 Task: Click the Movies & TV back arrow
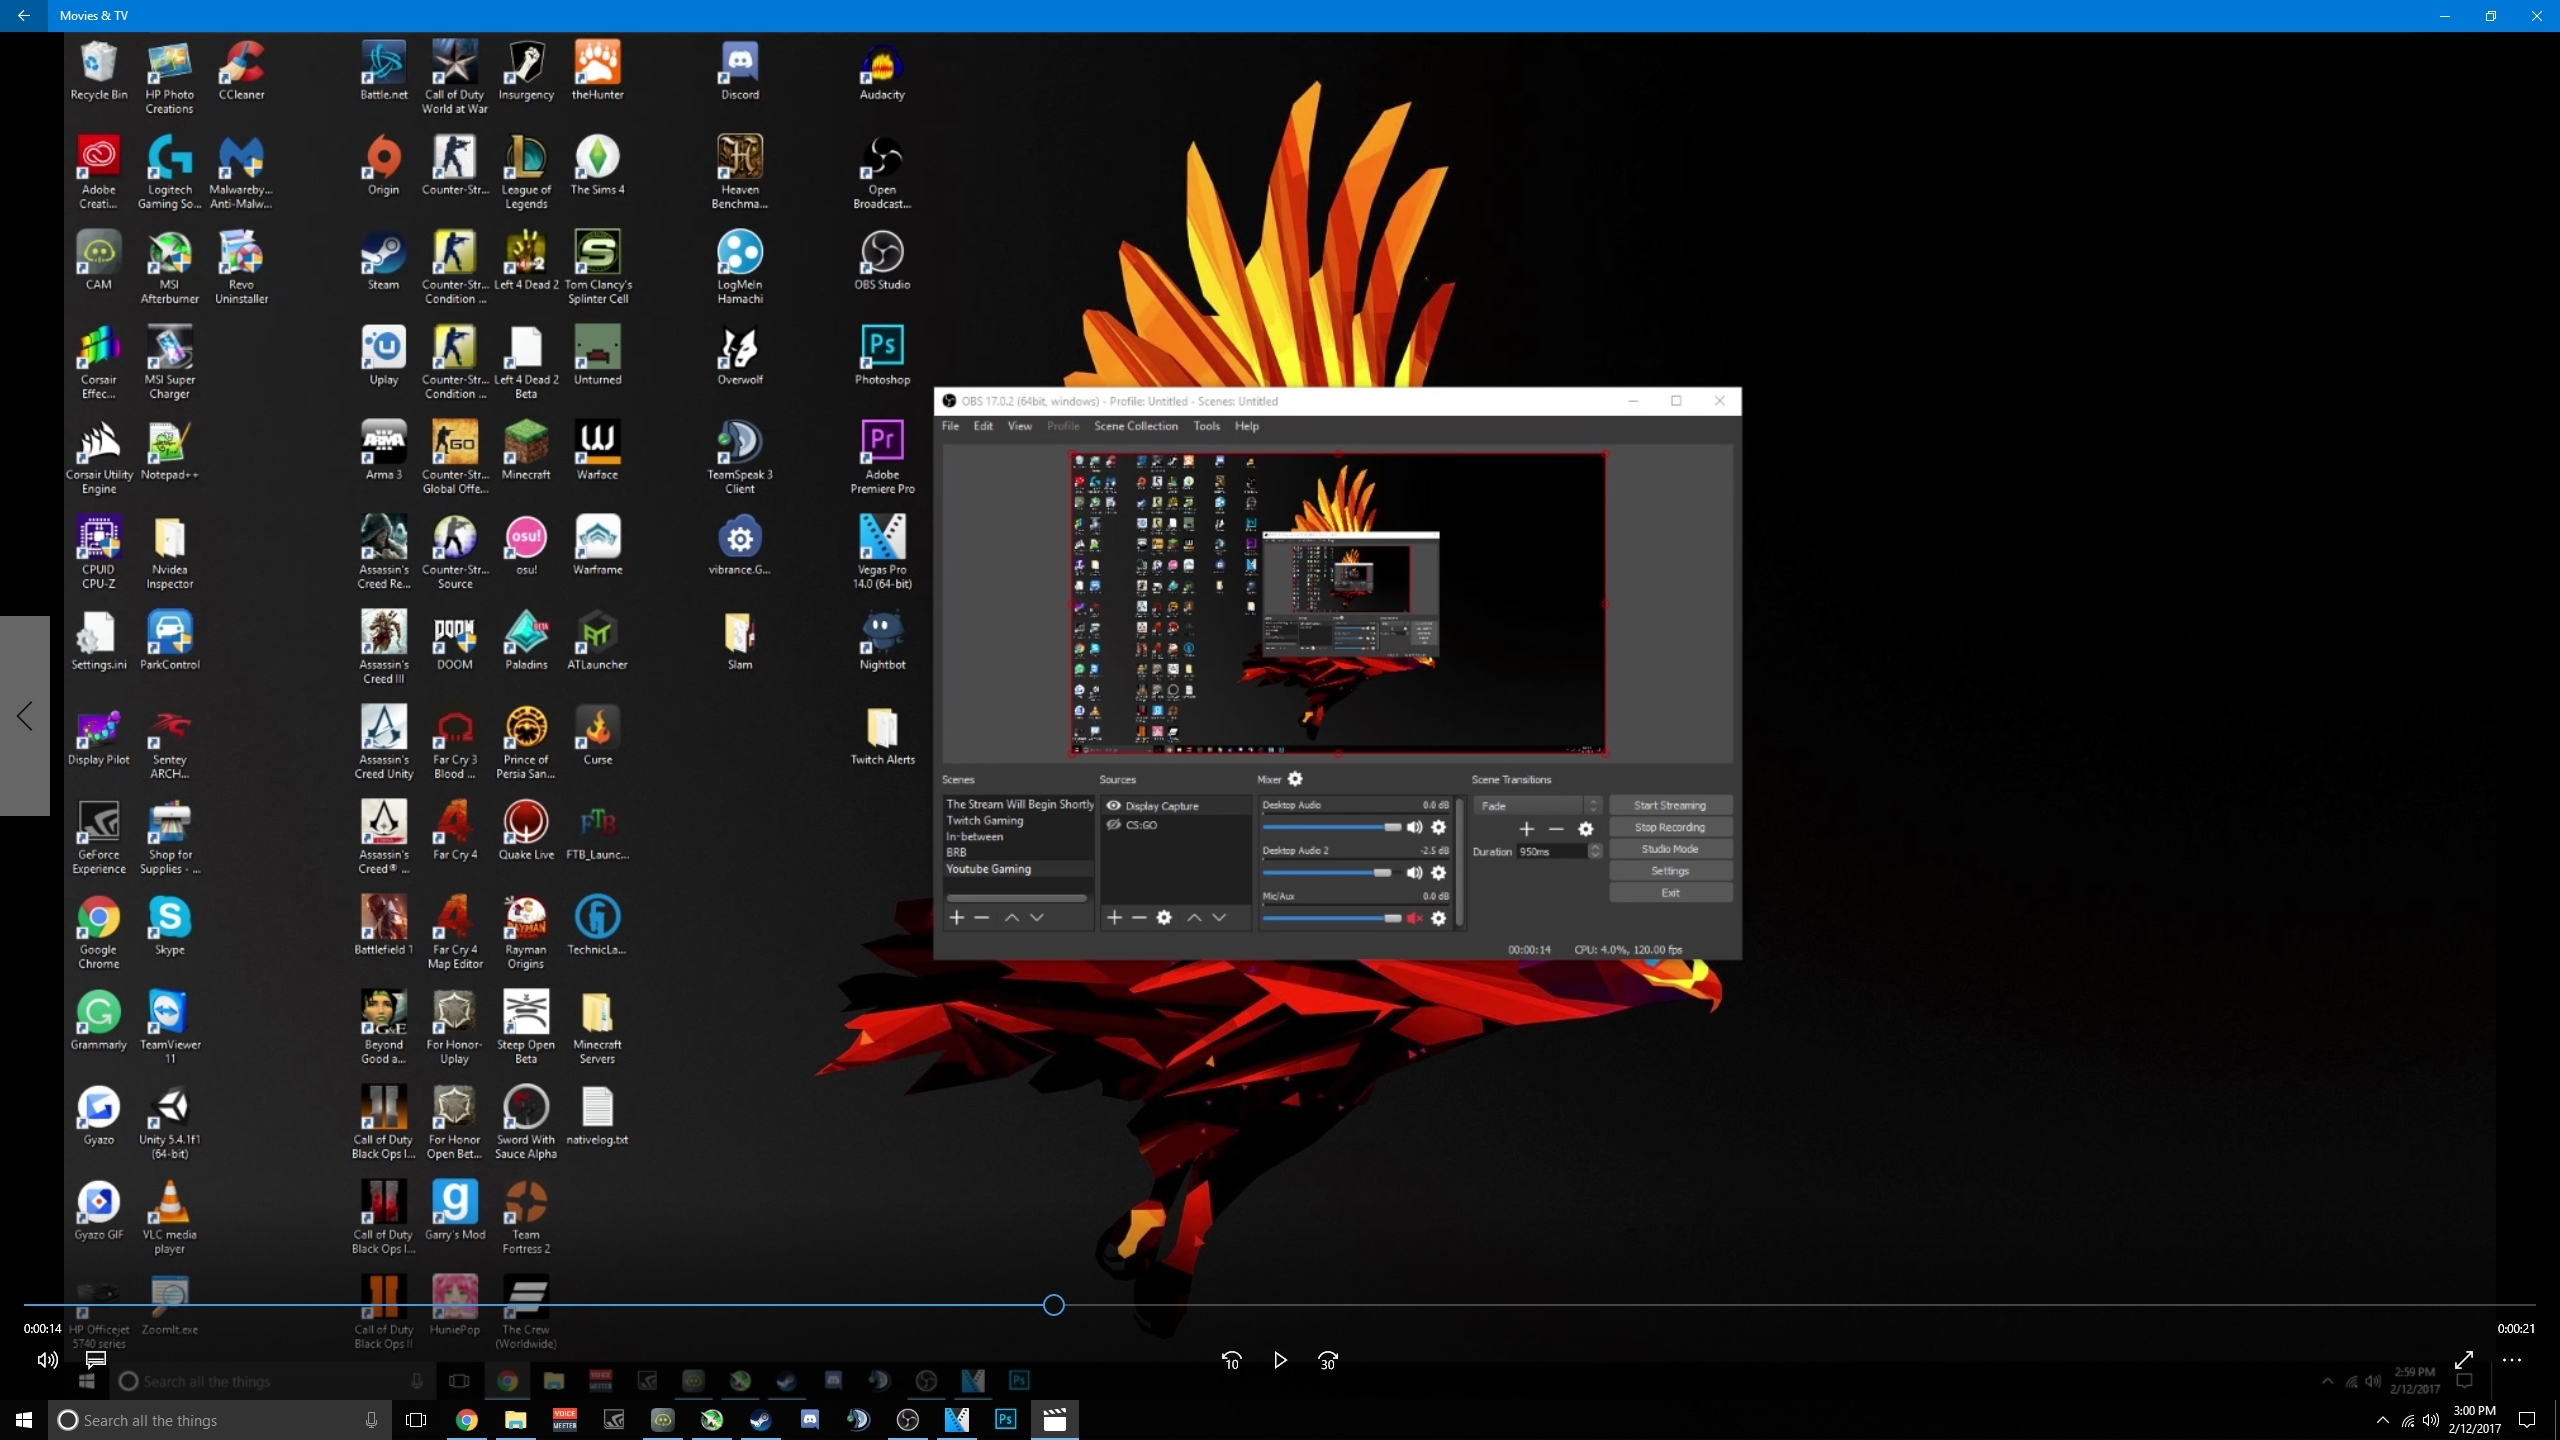point(23,16)
